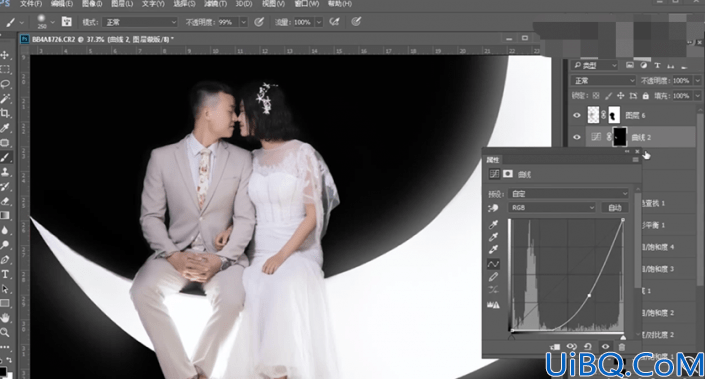View previous state icon in Properties panel
705x379 pixels.
pyautogui.click(x=571, y=347)
